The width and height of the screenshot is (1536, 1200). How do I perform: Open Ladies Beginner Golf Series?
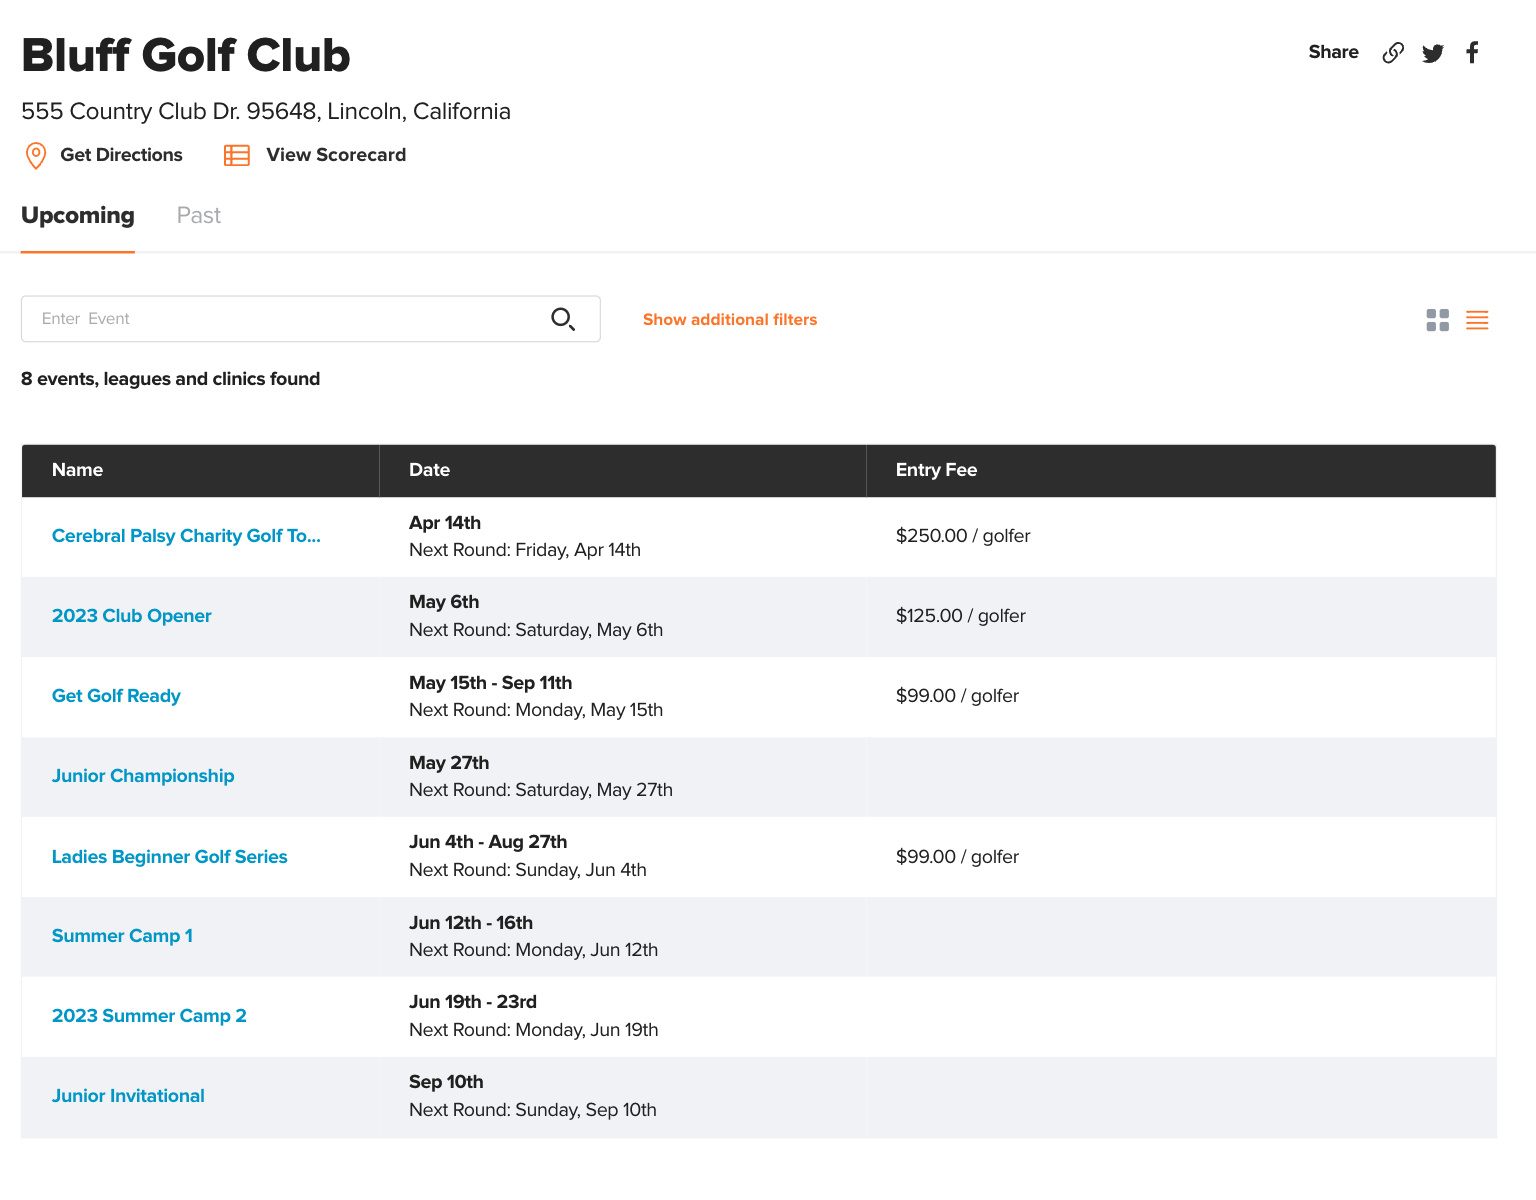coord(170,857)
